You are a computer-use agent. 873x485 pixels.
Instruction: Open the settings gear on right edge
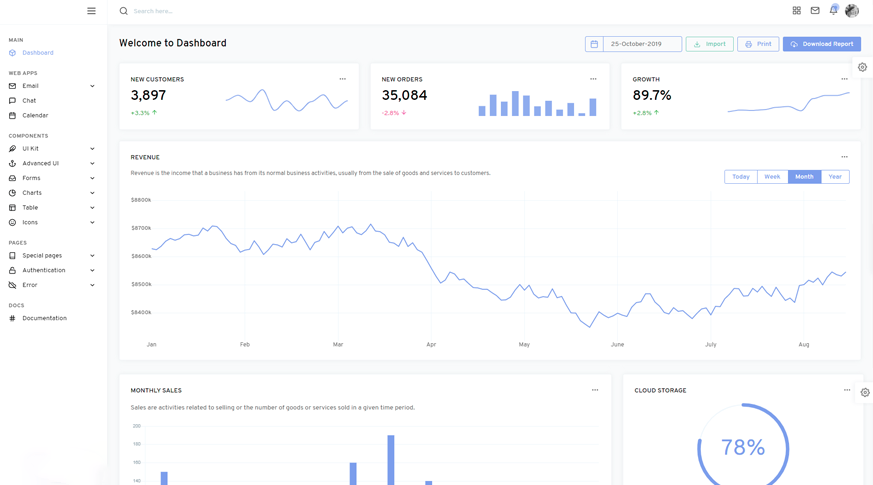pos(862,67)
